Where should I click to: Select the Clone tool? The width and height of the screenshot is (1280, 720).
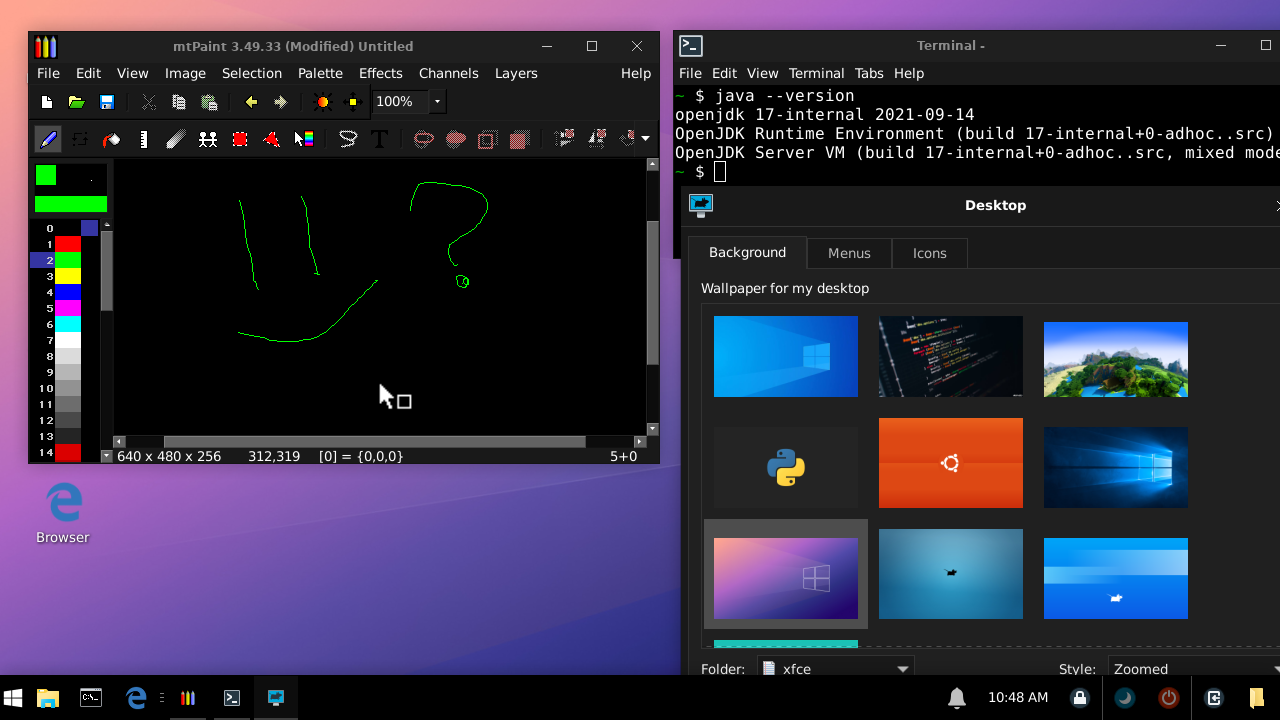(x=208, y=139)
